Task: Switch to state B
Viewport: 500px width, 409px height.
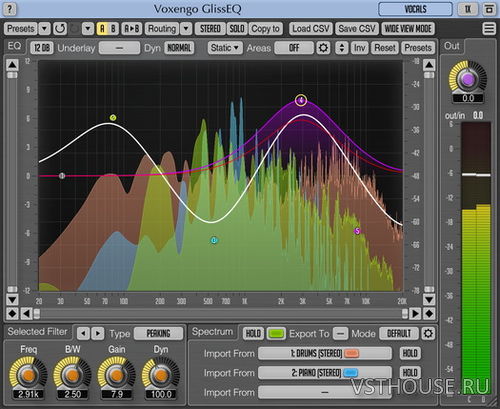Action: pos(113,29)
